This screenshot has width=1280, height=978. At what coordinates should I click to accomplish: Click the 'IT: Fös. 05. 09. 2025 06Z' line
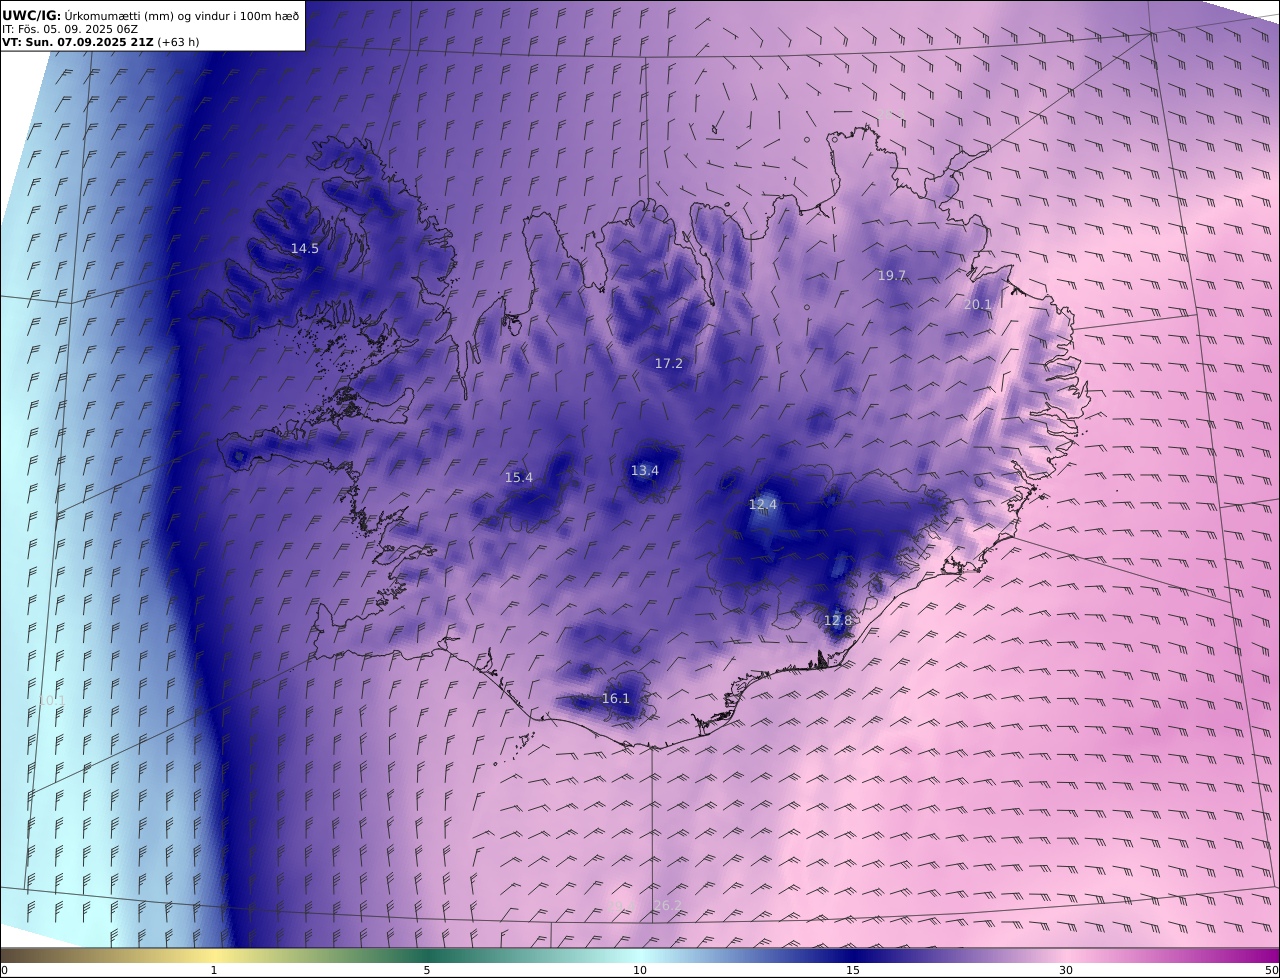70,29
